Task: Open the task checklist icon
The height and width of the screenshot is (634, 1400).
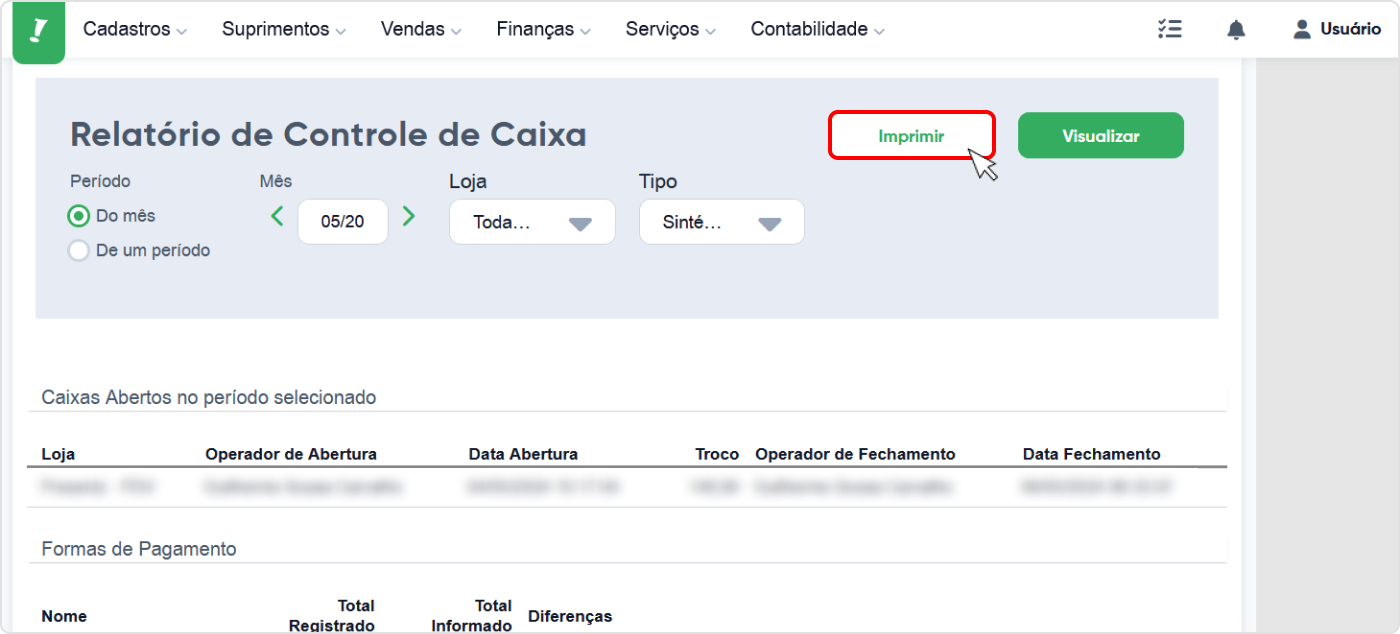Action: pyautogui.click(x=1170, y=29)
